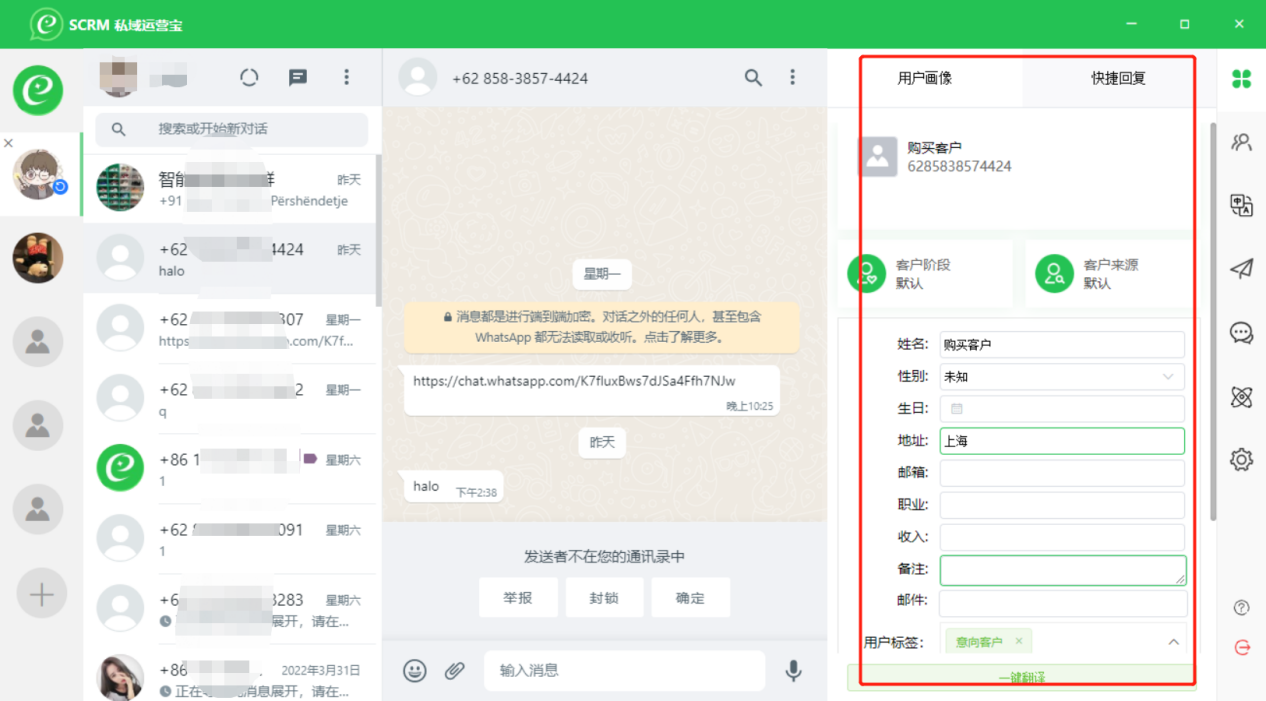Click the 确定 confirm button
The height and width of the screenshot is (701, 1266).
[690, 597]
